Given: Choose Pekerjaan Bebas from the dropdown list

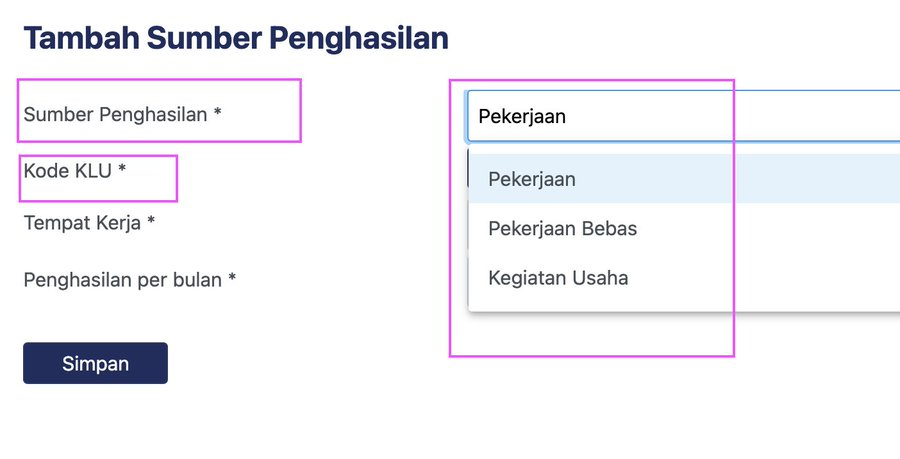Looking at the screenshot, I should [562, 229].
